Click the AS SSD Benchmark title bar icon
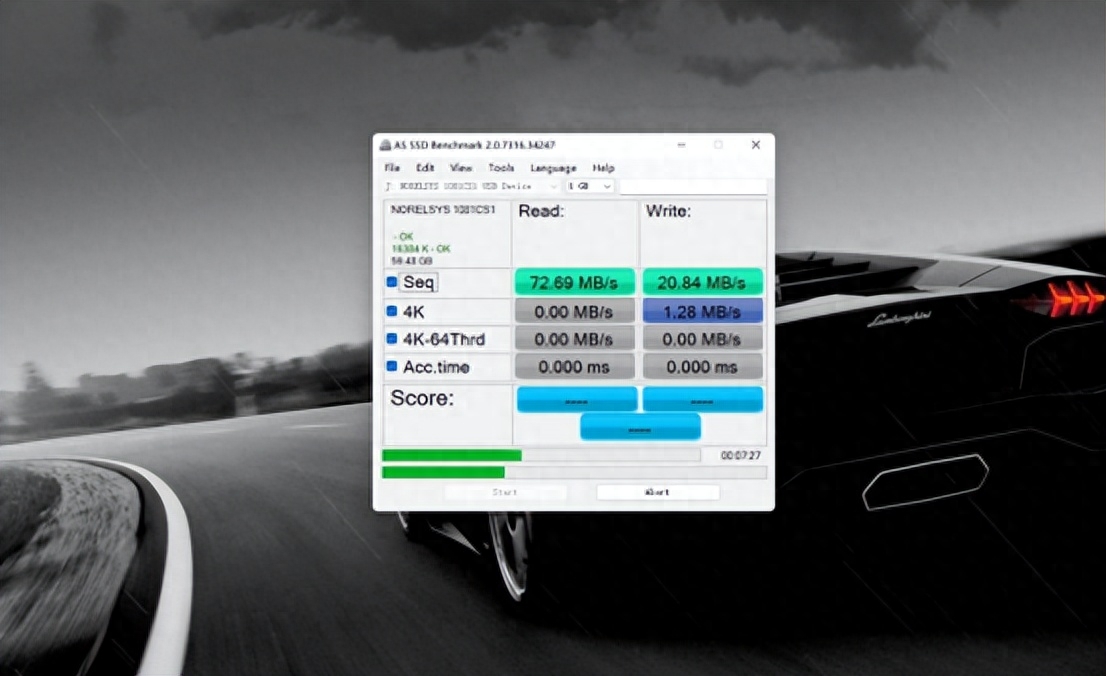The width and height of the screenshot is (1106, 676). tap(385, 145)
